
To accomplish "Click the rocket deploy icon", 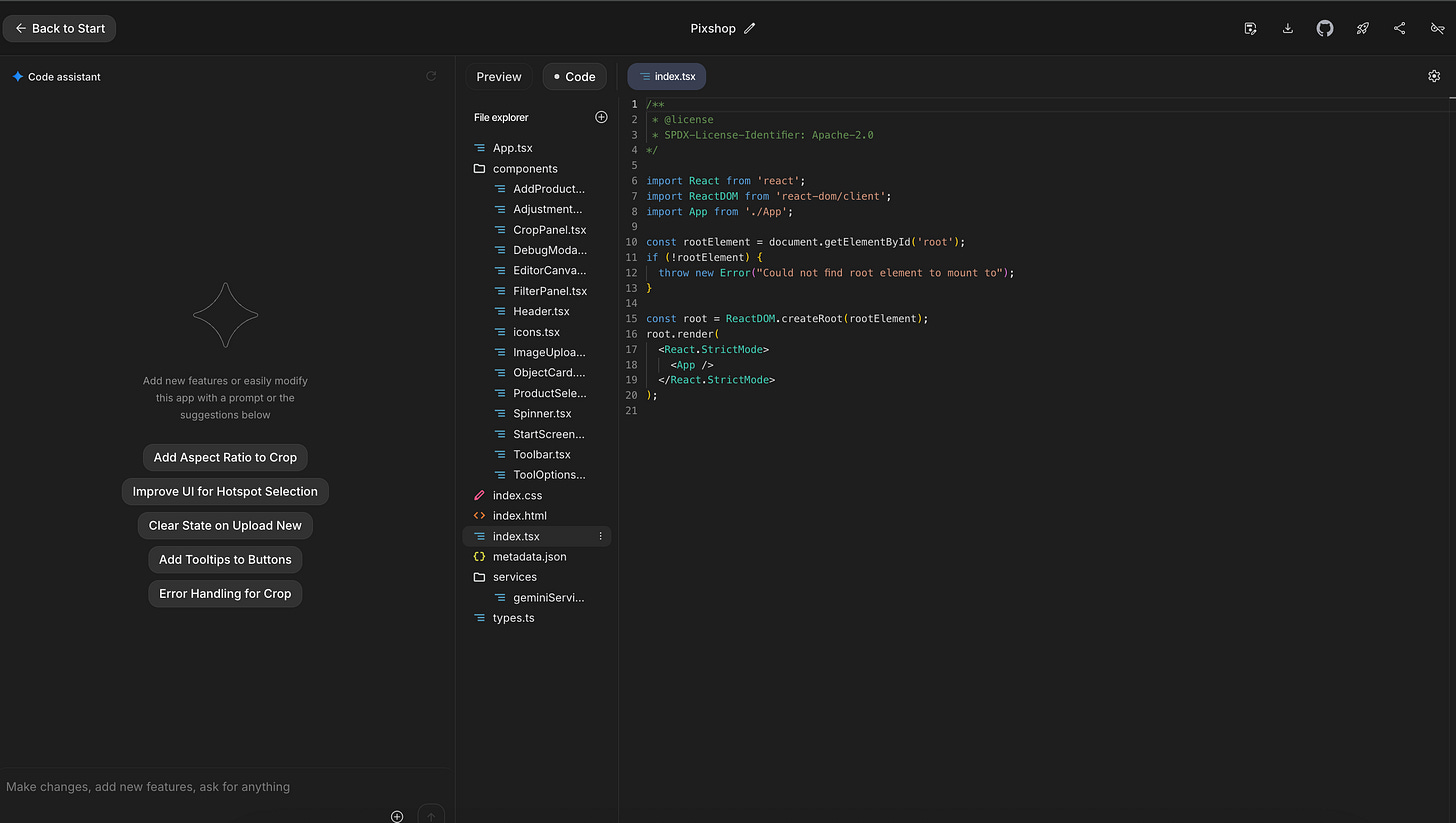I will (1362, 28).
